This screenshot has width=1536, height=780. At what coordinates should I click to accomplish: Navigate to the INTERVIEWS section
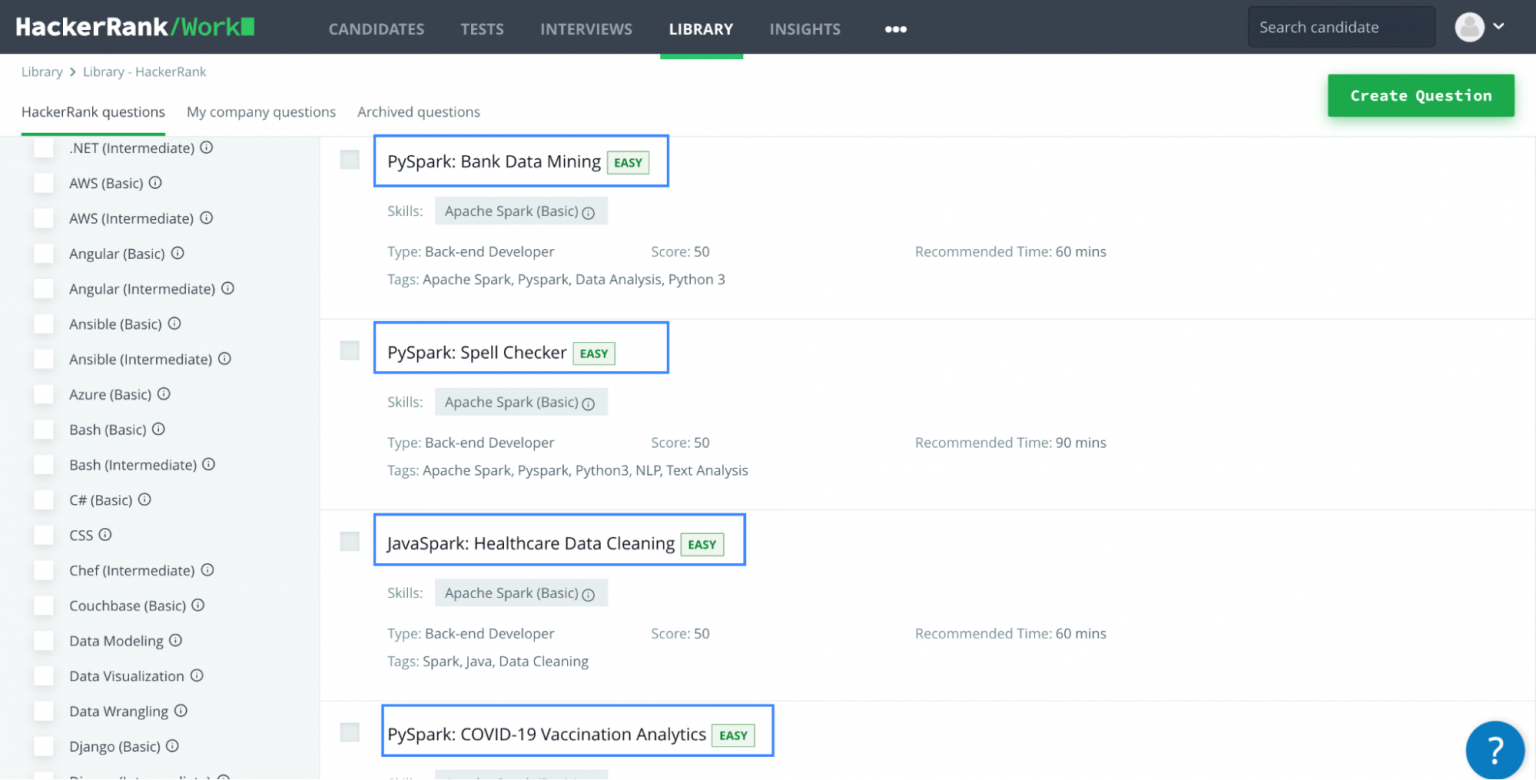pos(586,29)
